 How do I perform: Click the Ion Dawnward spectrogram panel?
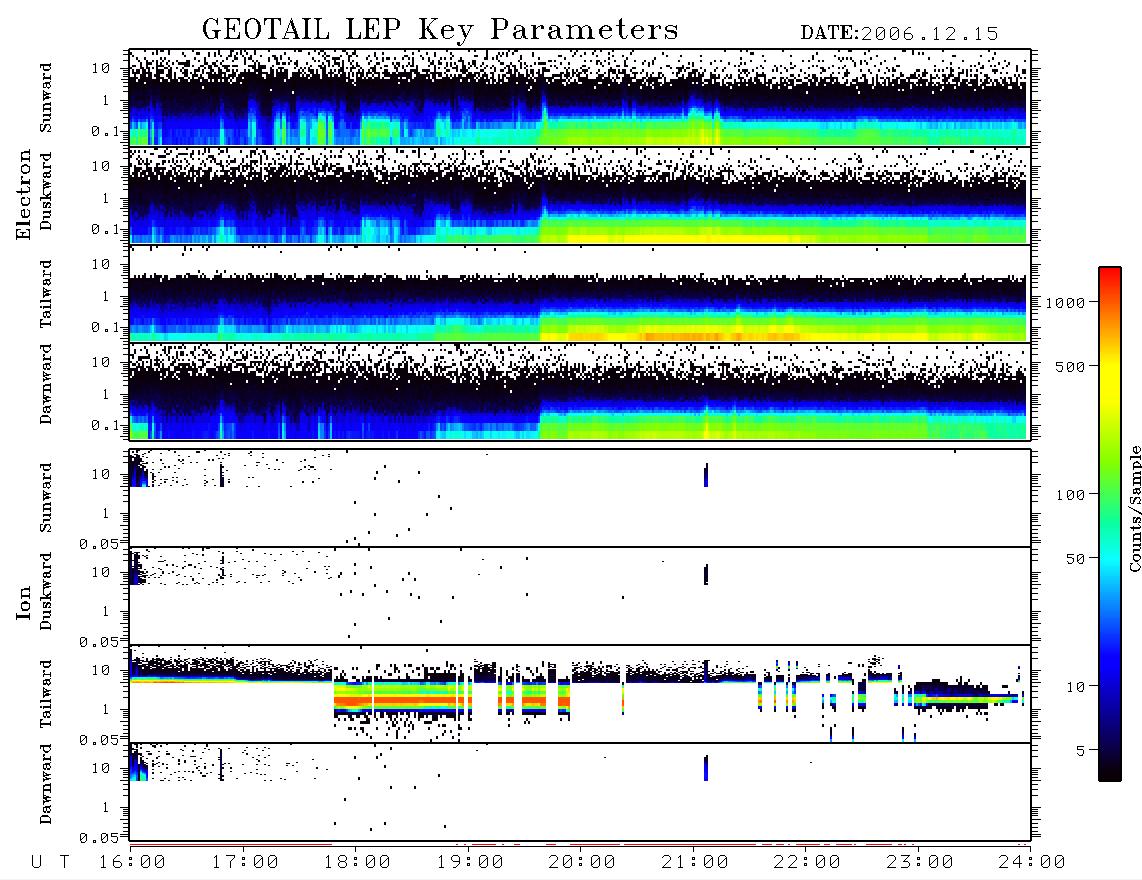click(x=580, y=791)
